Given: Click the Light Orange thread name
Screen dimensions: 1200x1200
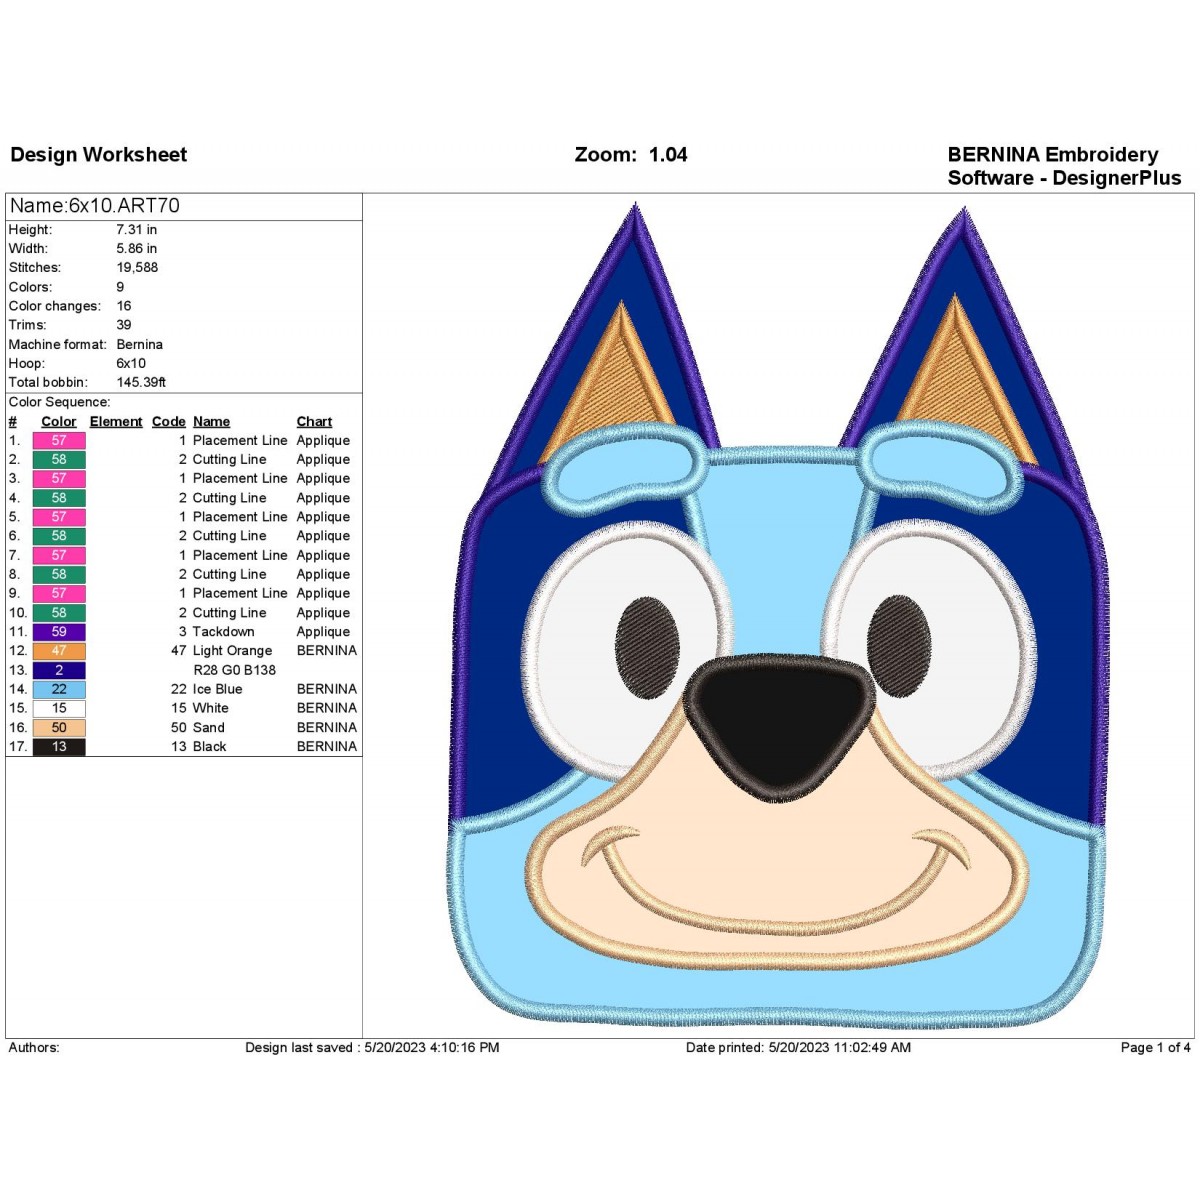Looking at the screenshot, I should point(232,651).
